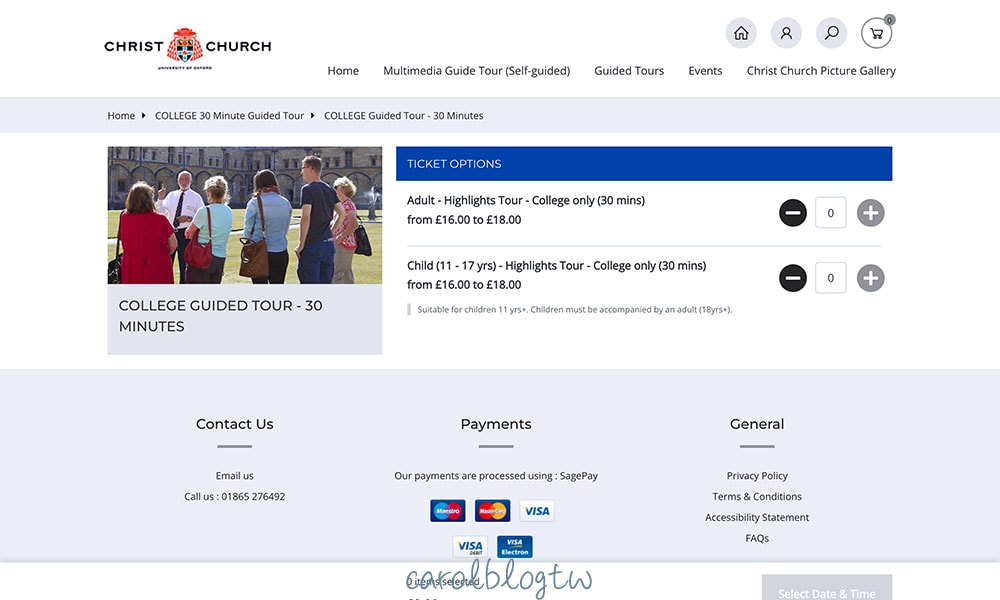Click the Select Date & Time button
Image resolution: width=1000 pixels, height=600 pixels.
click(x=827, y=587)
